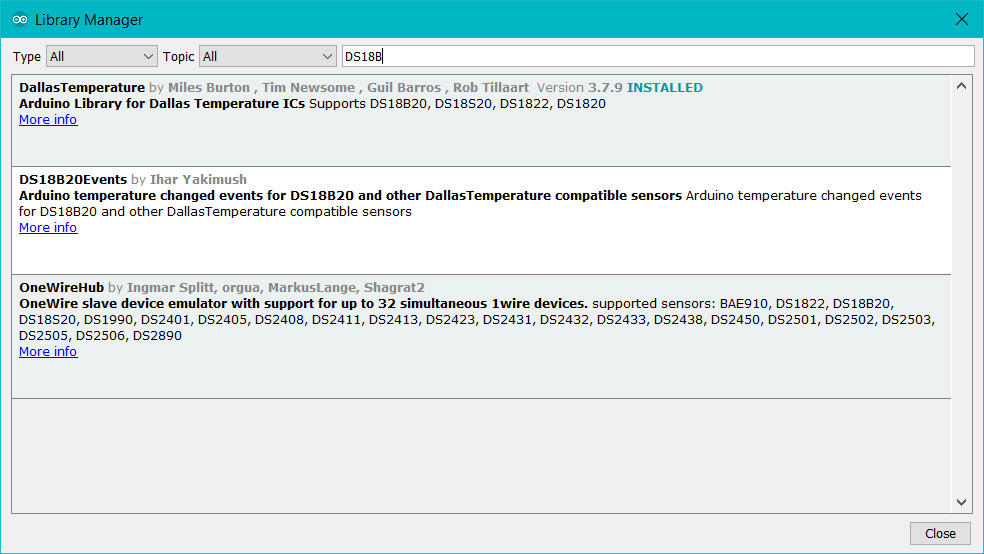Click the scrollbar down arrow
This screenshot has height=554, width=984.
click(961, 502)
